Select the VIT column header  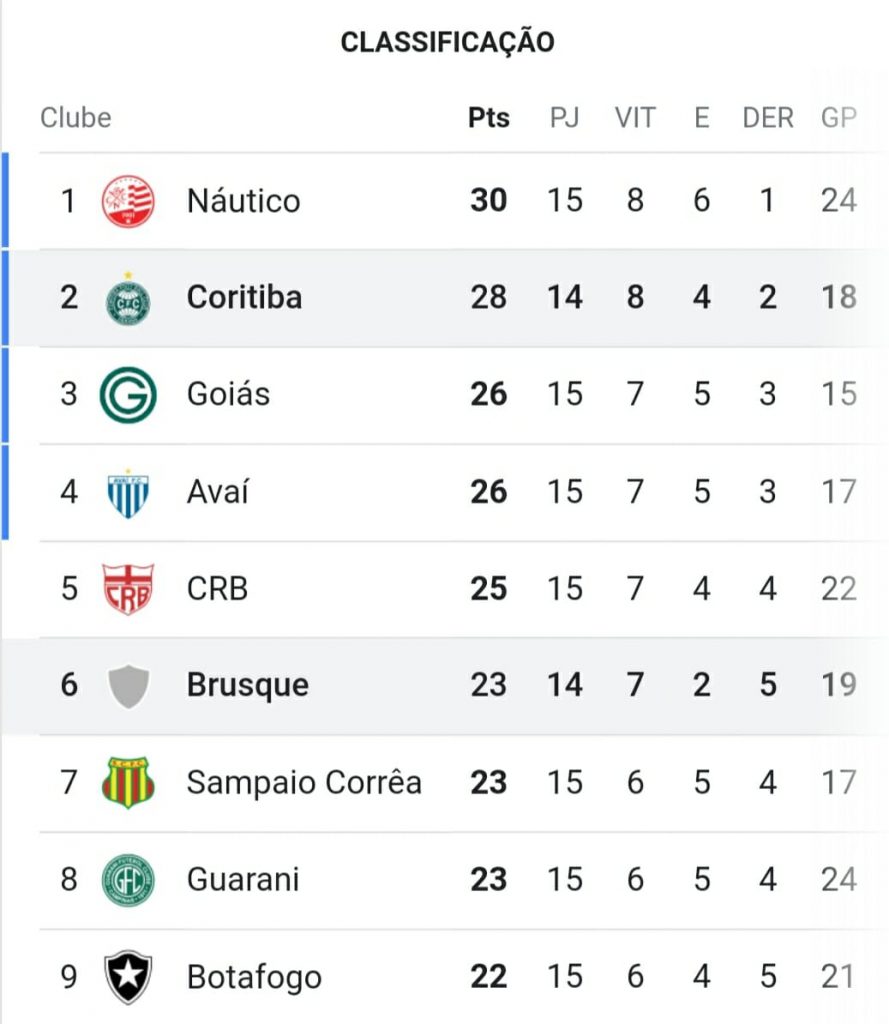click(x=635, y=118)
